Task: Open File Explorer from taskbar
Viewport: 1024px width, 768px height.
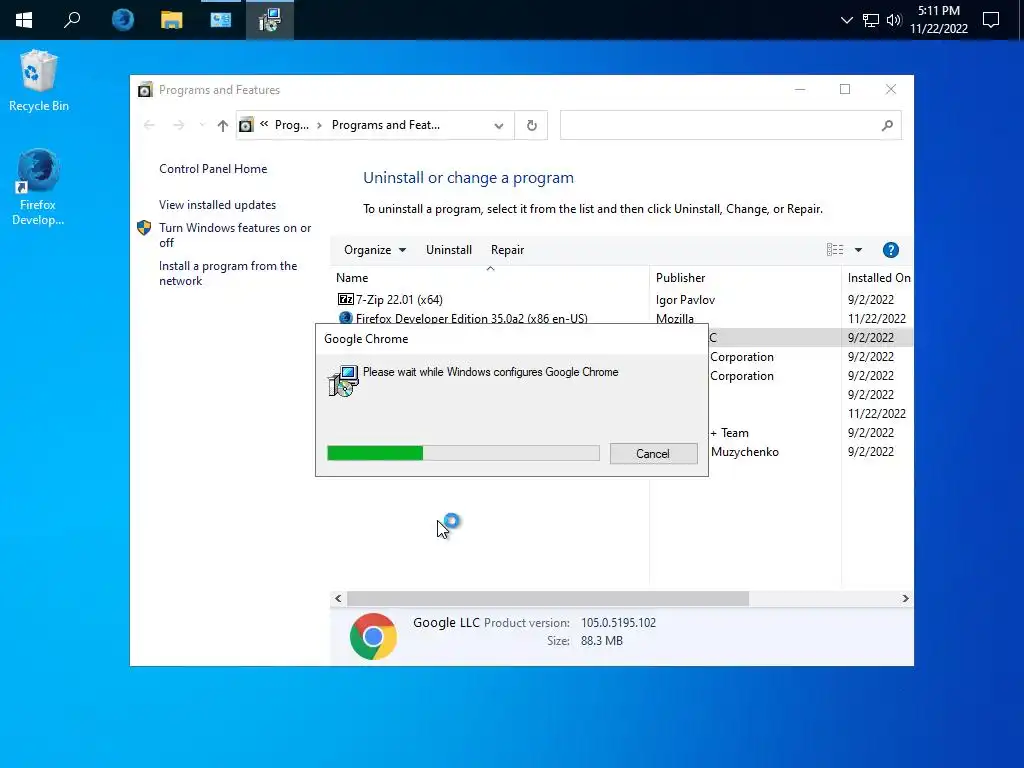Action: pyautogui.click(x=171, y=20)
